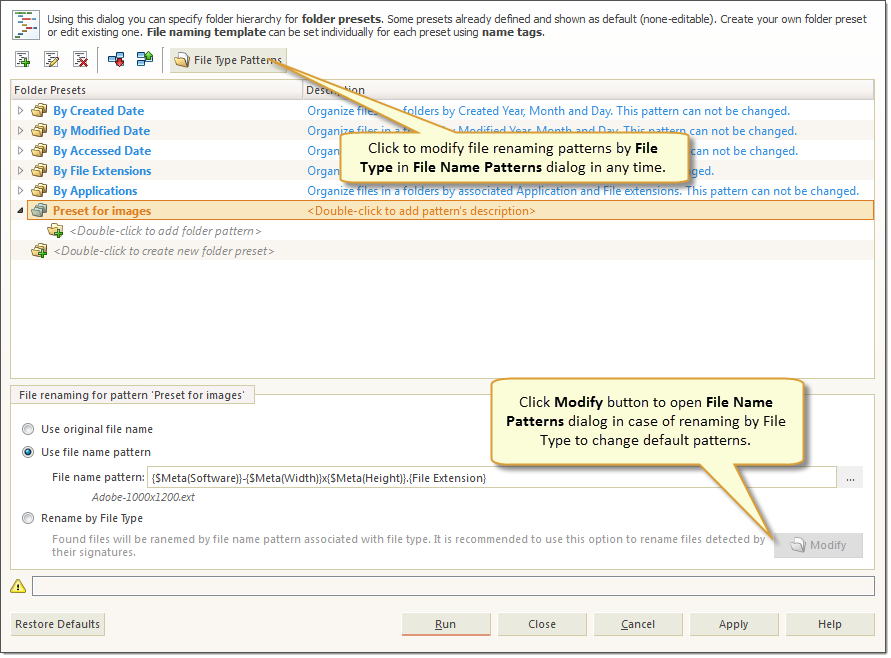The width and height of the screenshot is (891, 658).
Task: Expand the By Applications preset
Action: click(x=20, y=190)
